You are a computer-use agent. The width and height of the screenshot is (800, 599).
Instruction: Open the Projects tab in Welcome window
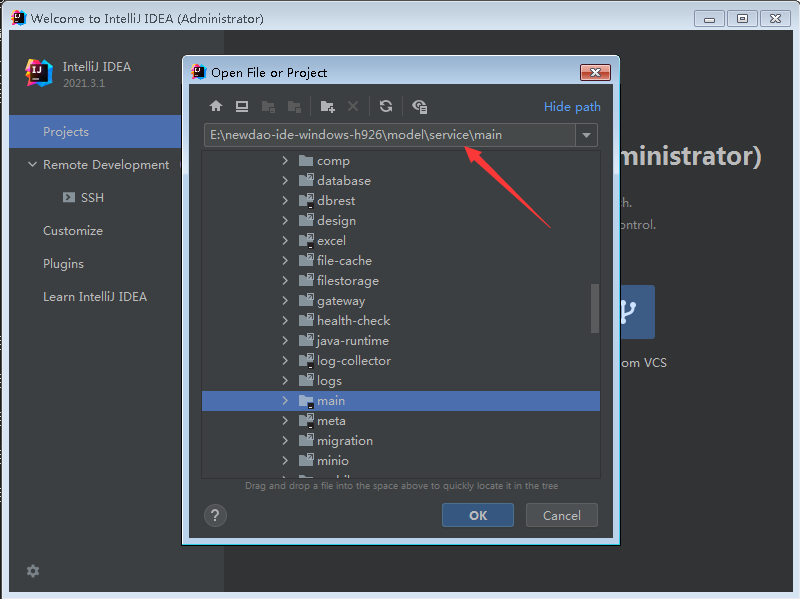click(95, 132)
